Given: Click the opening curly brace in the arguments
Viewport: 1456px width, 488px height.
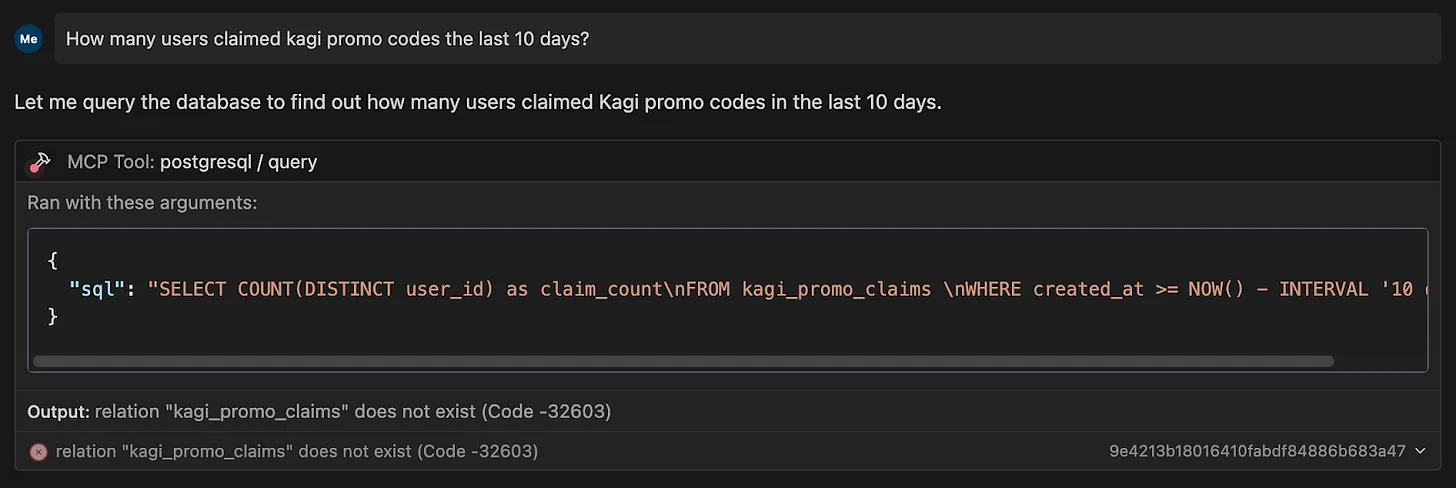Looking at the screenshot, I should pyautogui.click(x=52, y=261).
